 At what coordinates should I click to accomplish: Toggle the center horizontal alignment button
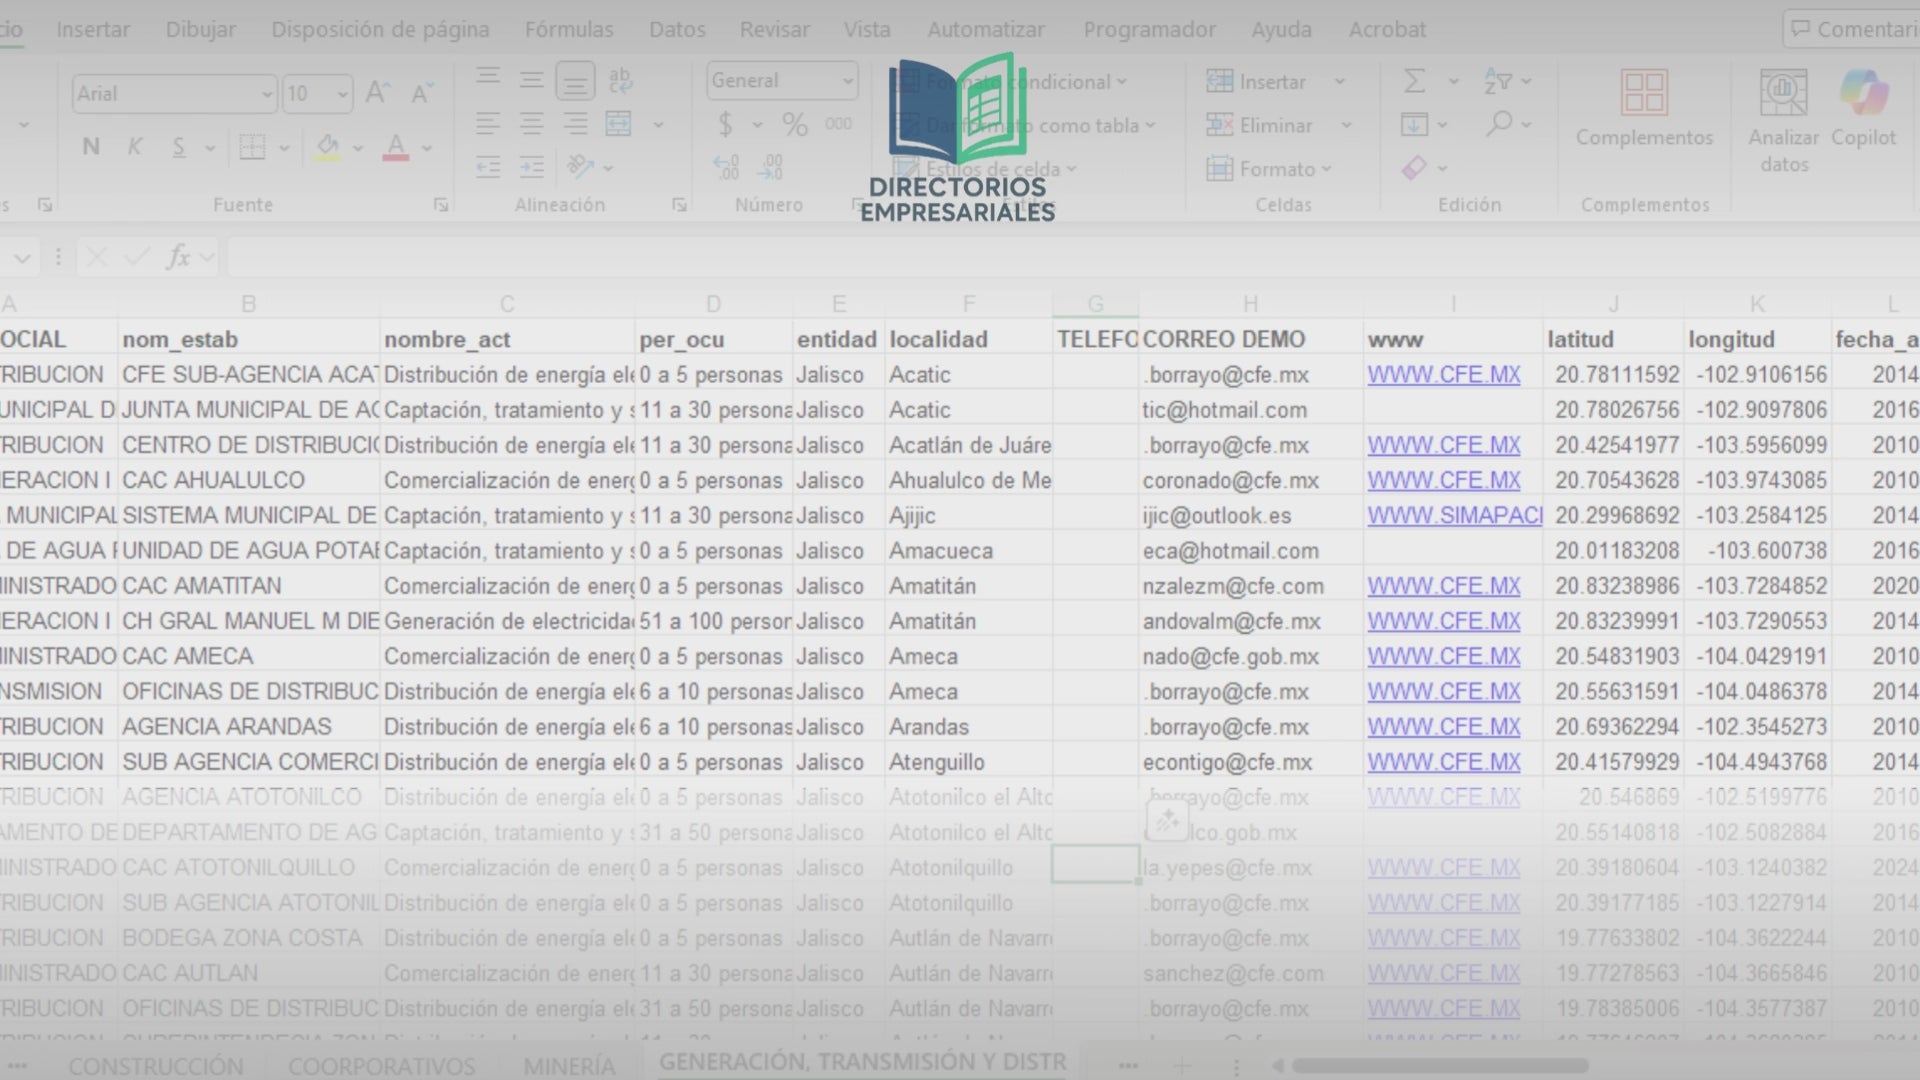click(x=531, y=125)
